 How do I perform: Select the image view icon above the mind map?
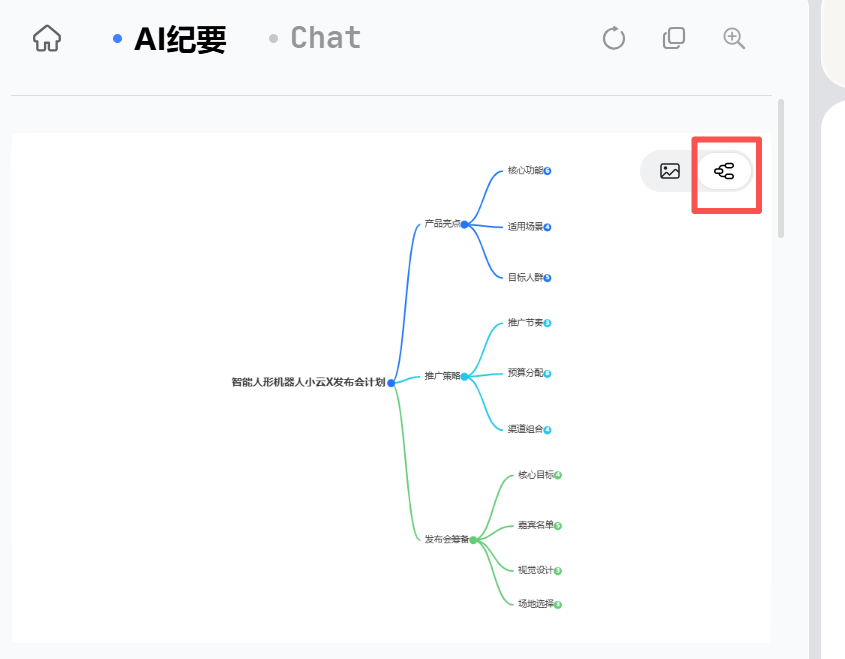668,171
